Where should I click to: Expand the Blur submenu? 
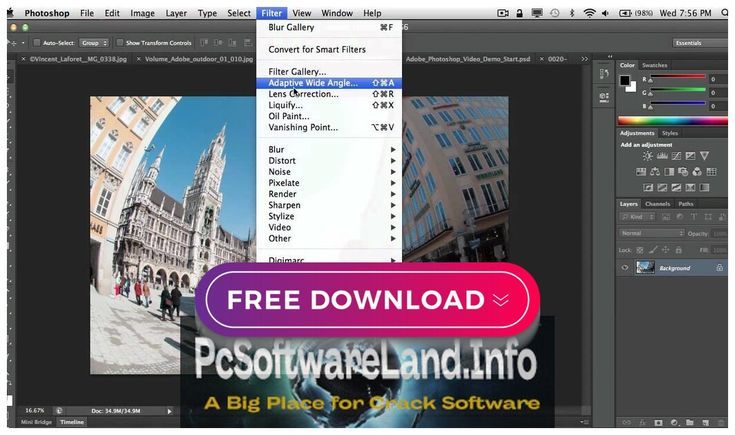pos(329,150)
